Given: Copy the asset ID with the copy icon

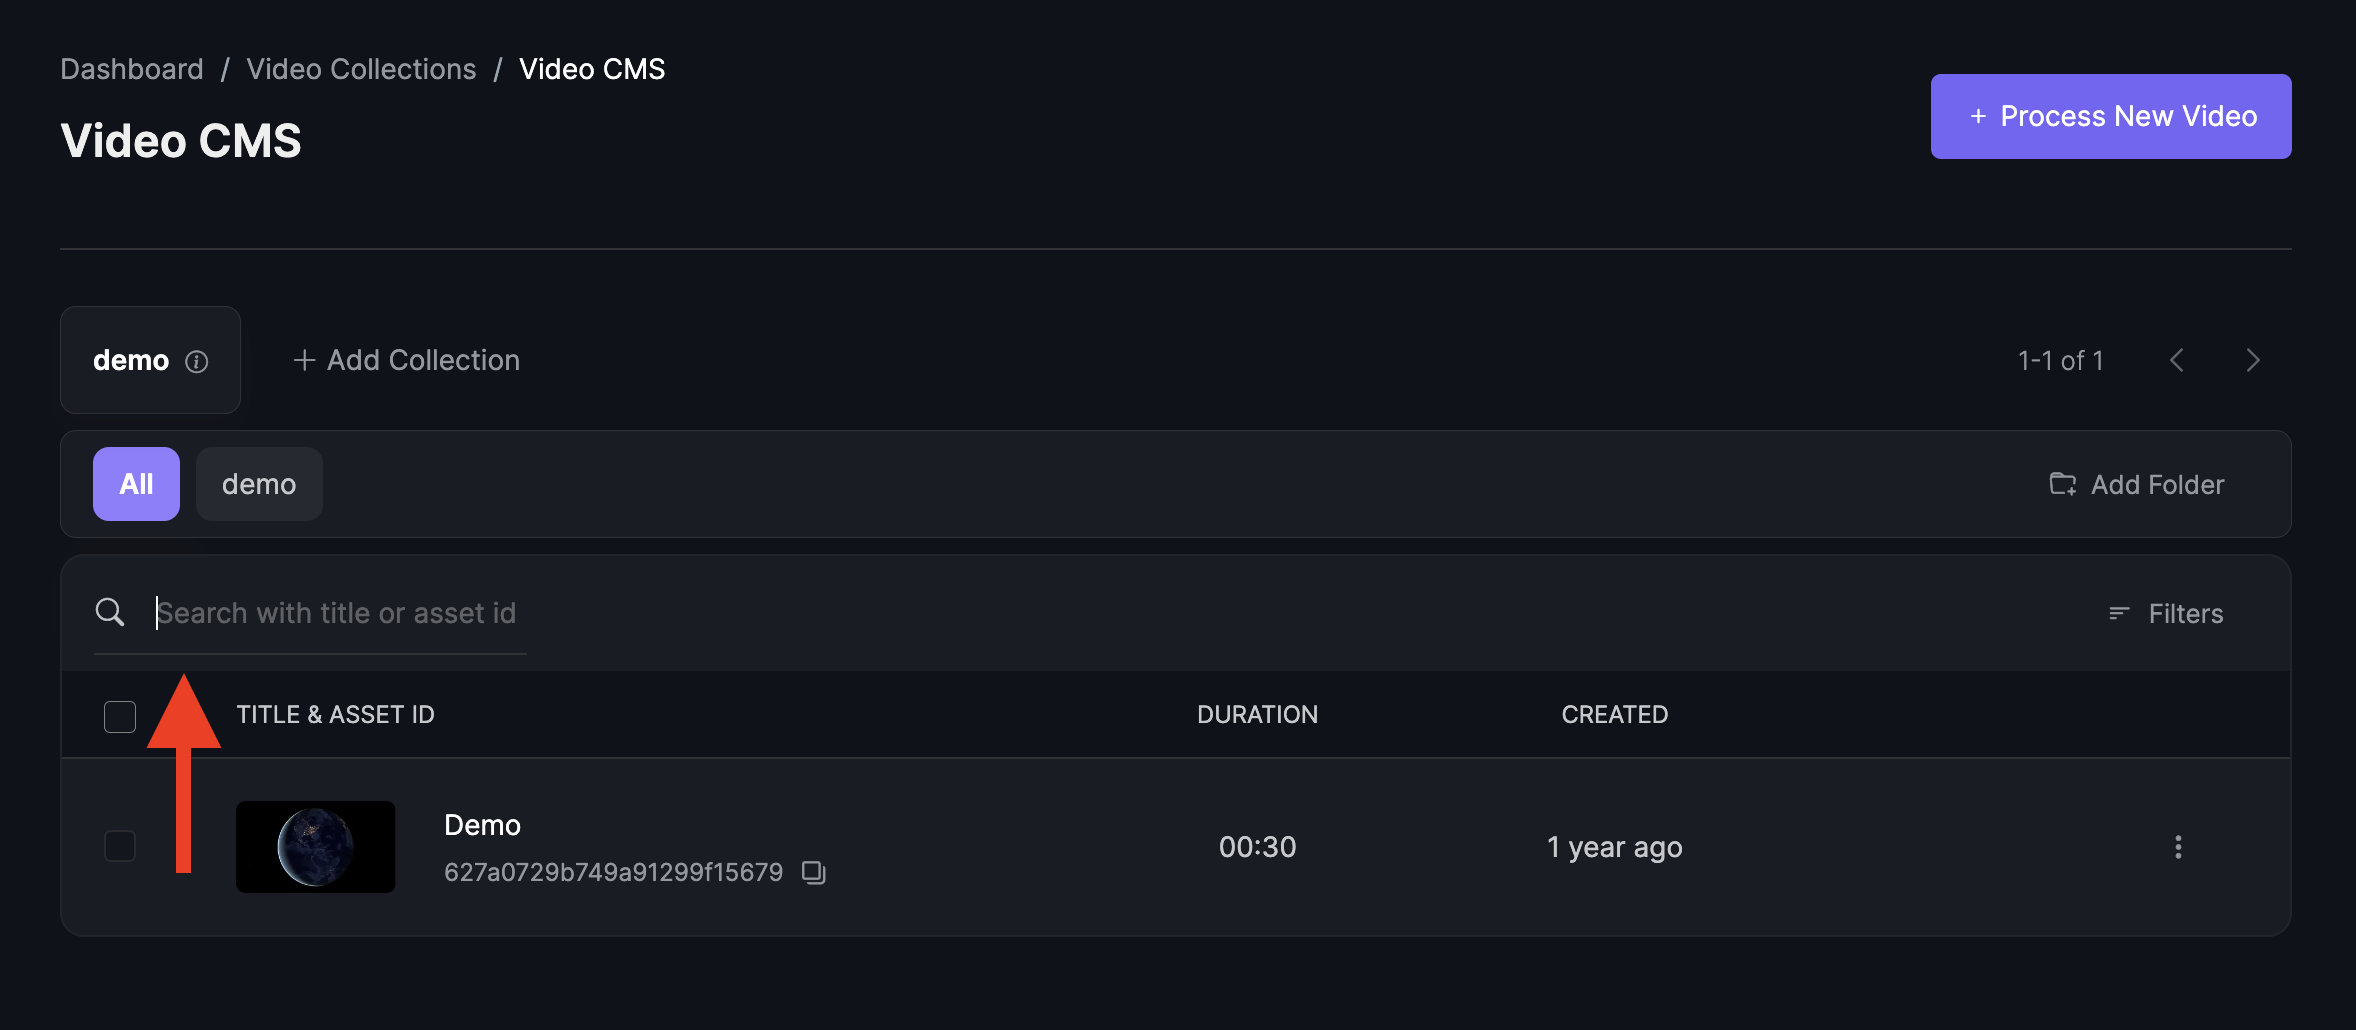Looking at the screenshot, I should pos(814,873).
